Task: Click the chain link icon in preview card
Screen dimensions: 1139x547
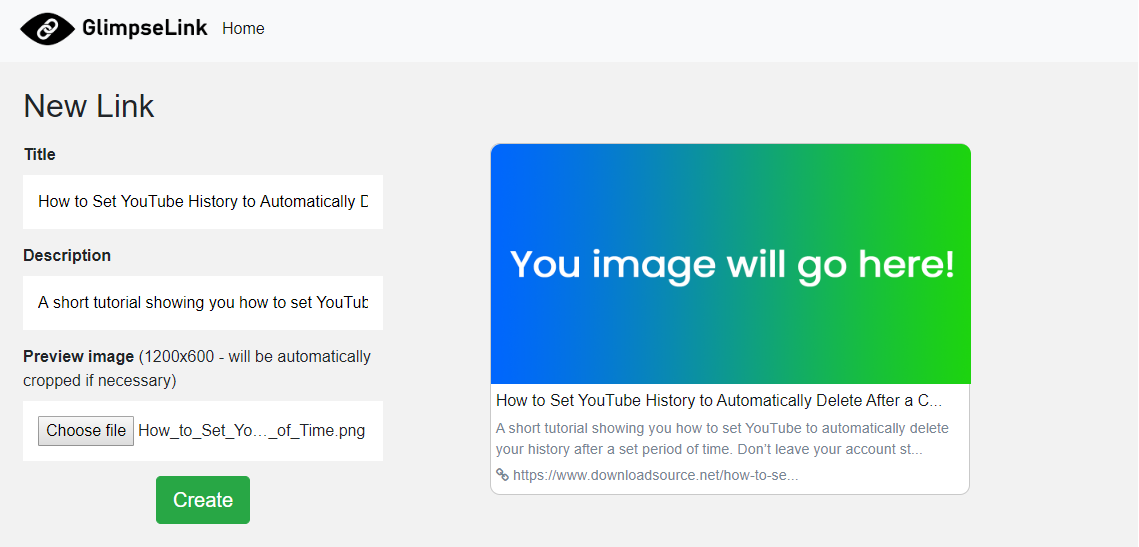Action: [502, 474]
